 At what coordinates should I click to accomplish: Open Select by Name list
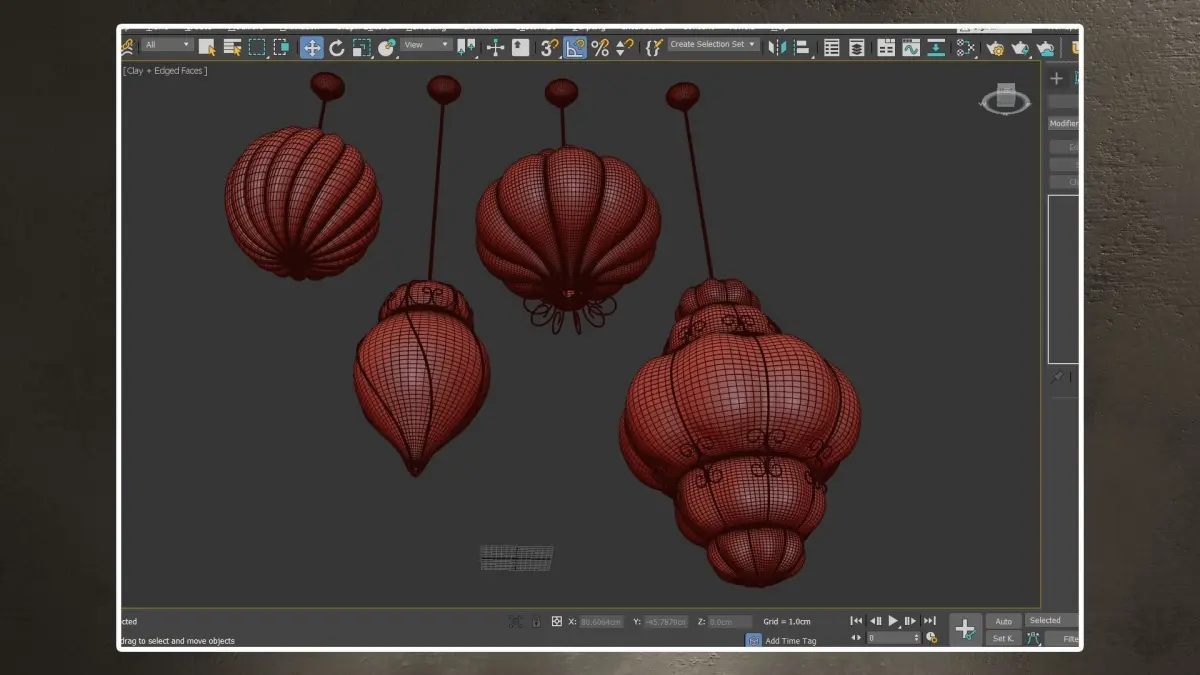click(233, 47)
